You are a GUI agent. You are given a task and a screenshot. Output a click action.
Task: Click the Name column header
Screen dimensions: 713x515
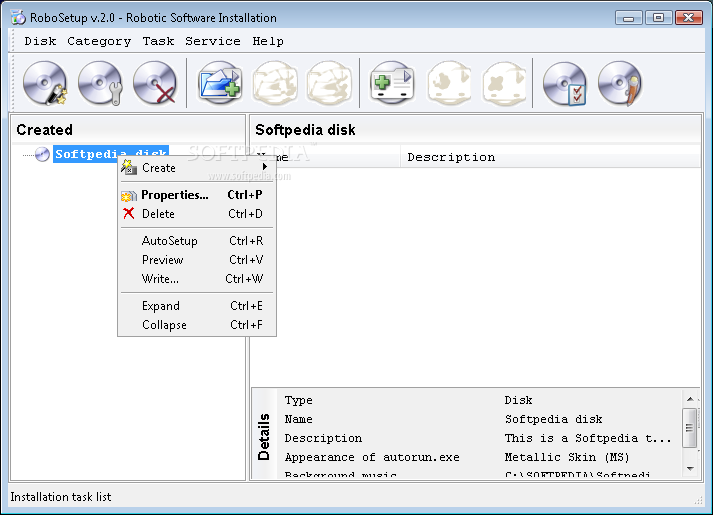[326, 157]
